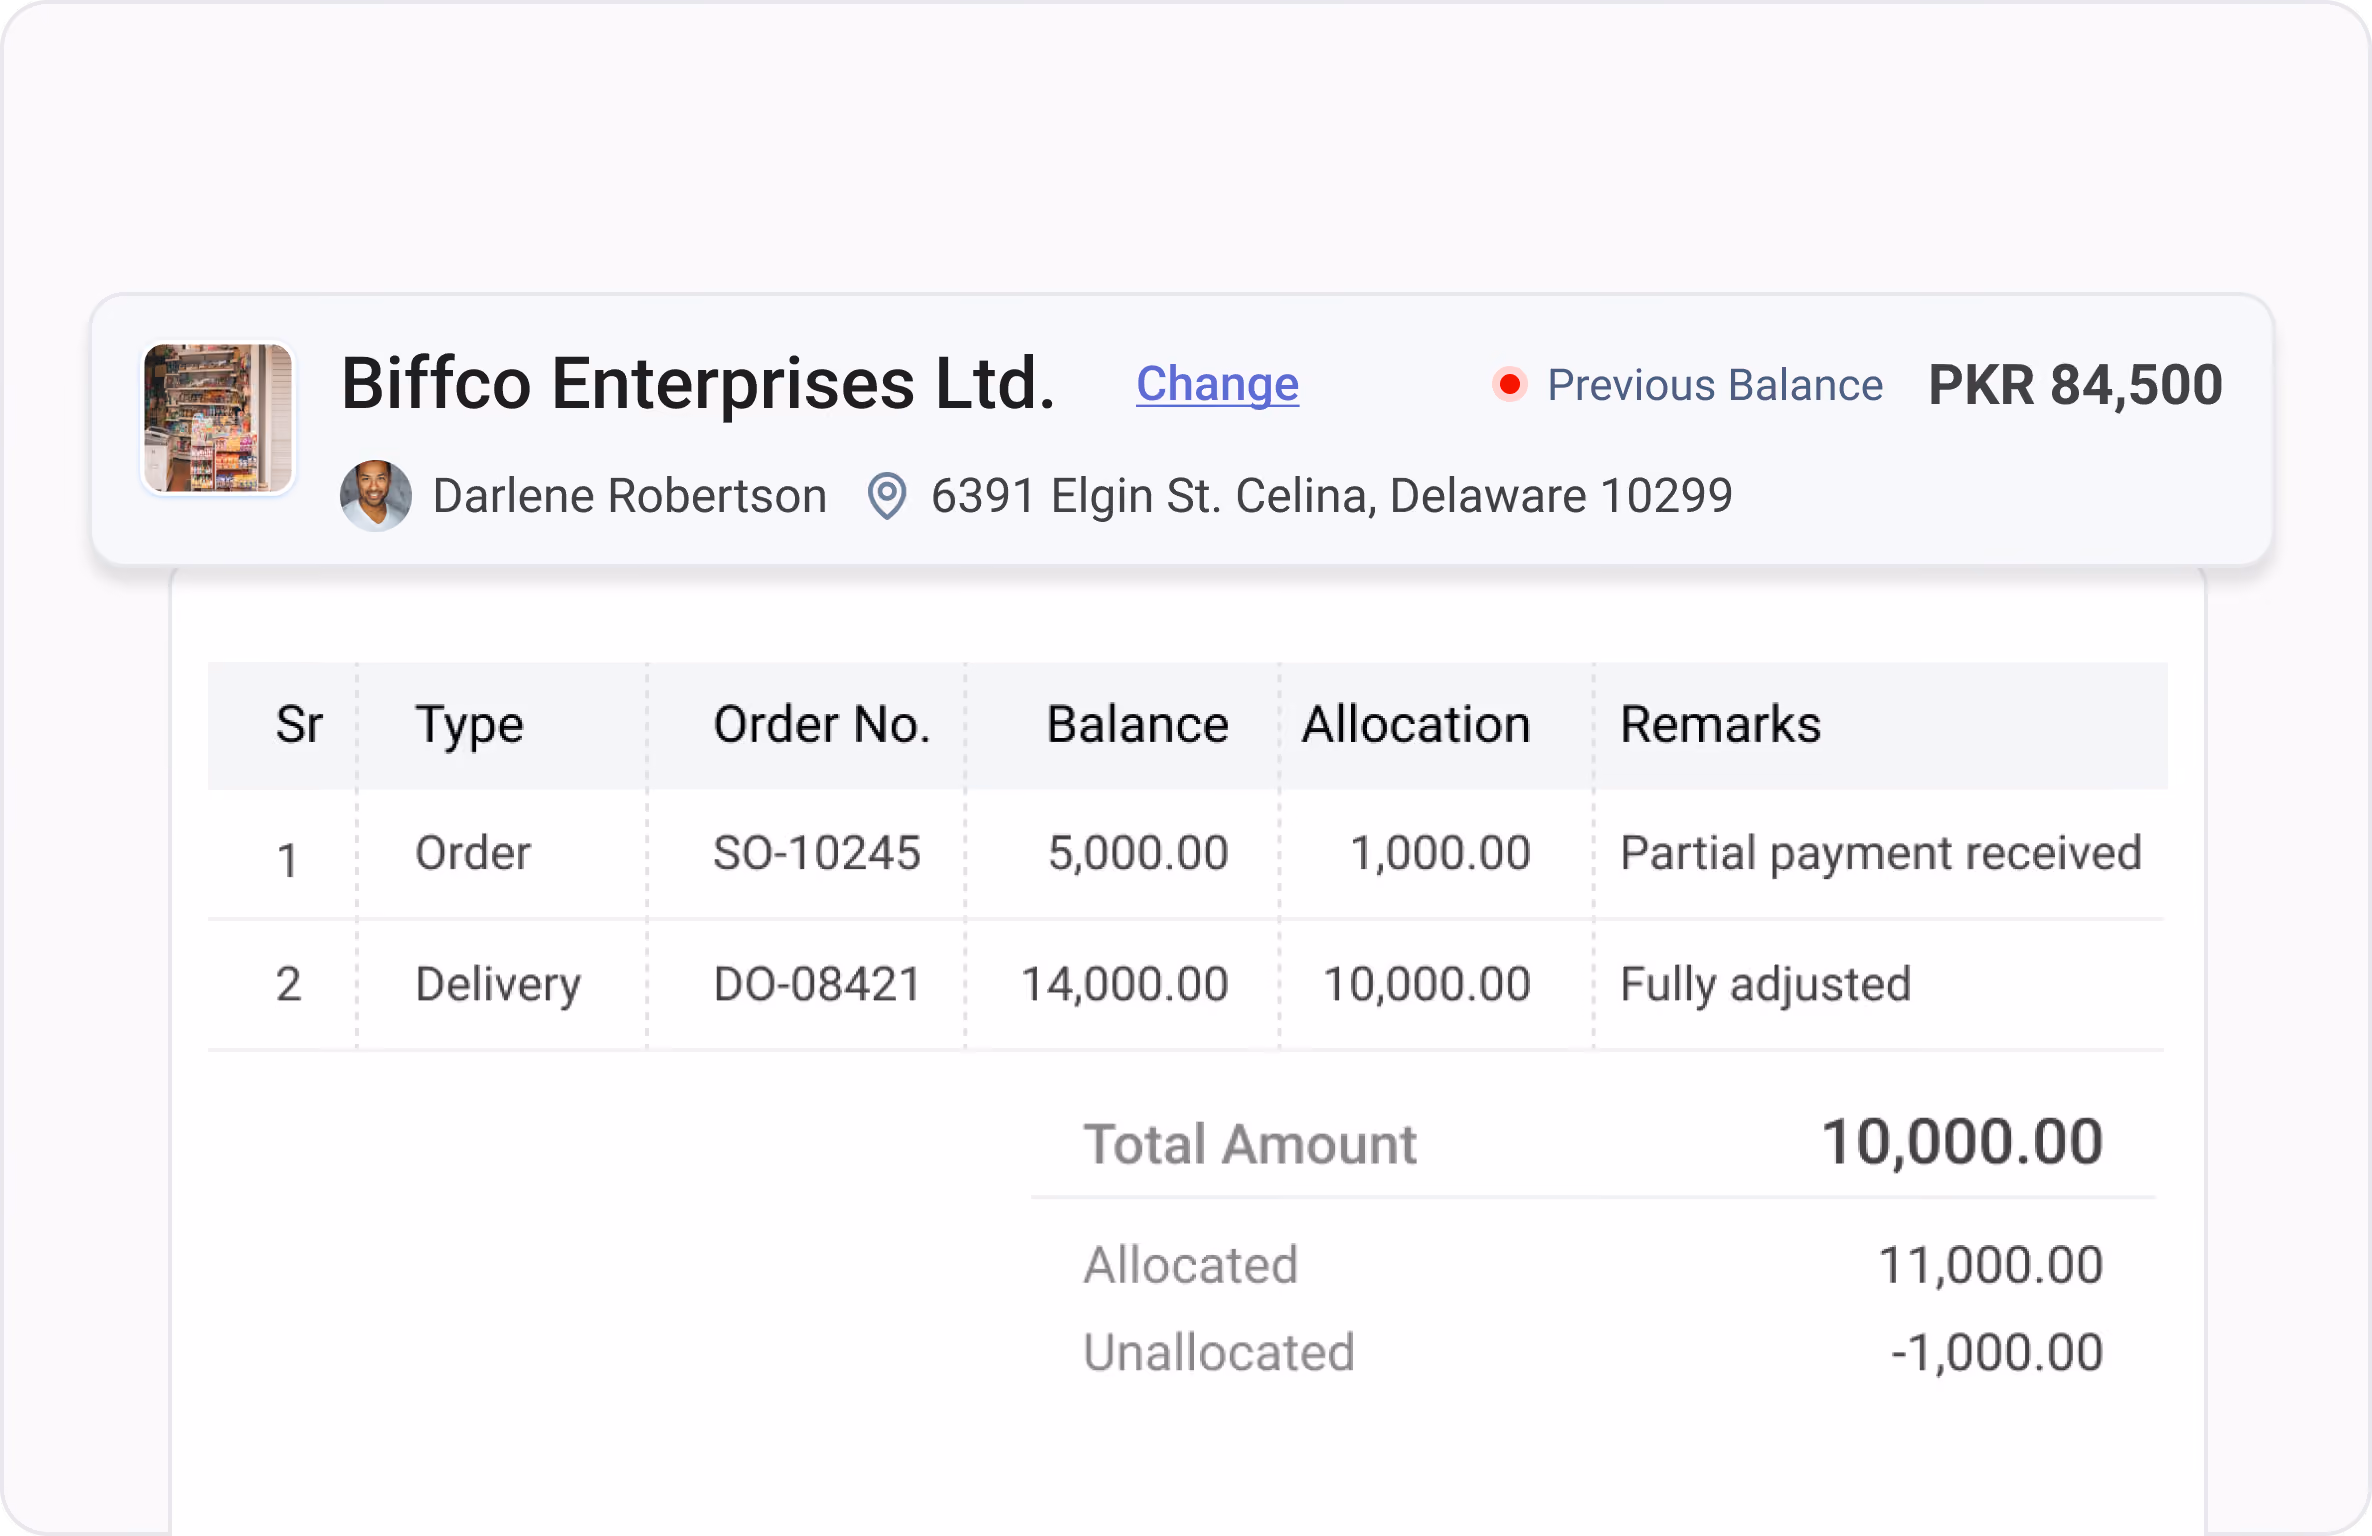Select the Delivery type cell in row 2
This screenshot has width=2372, height=1536.
(498, 985)
